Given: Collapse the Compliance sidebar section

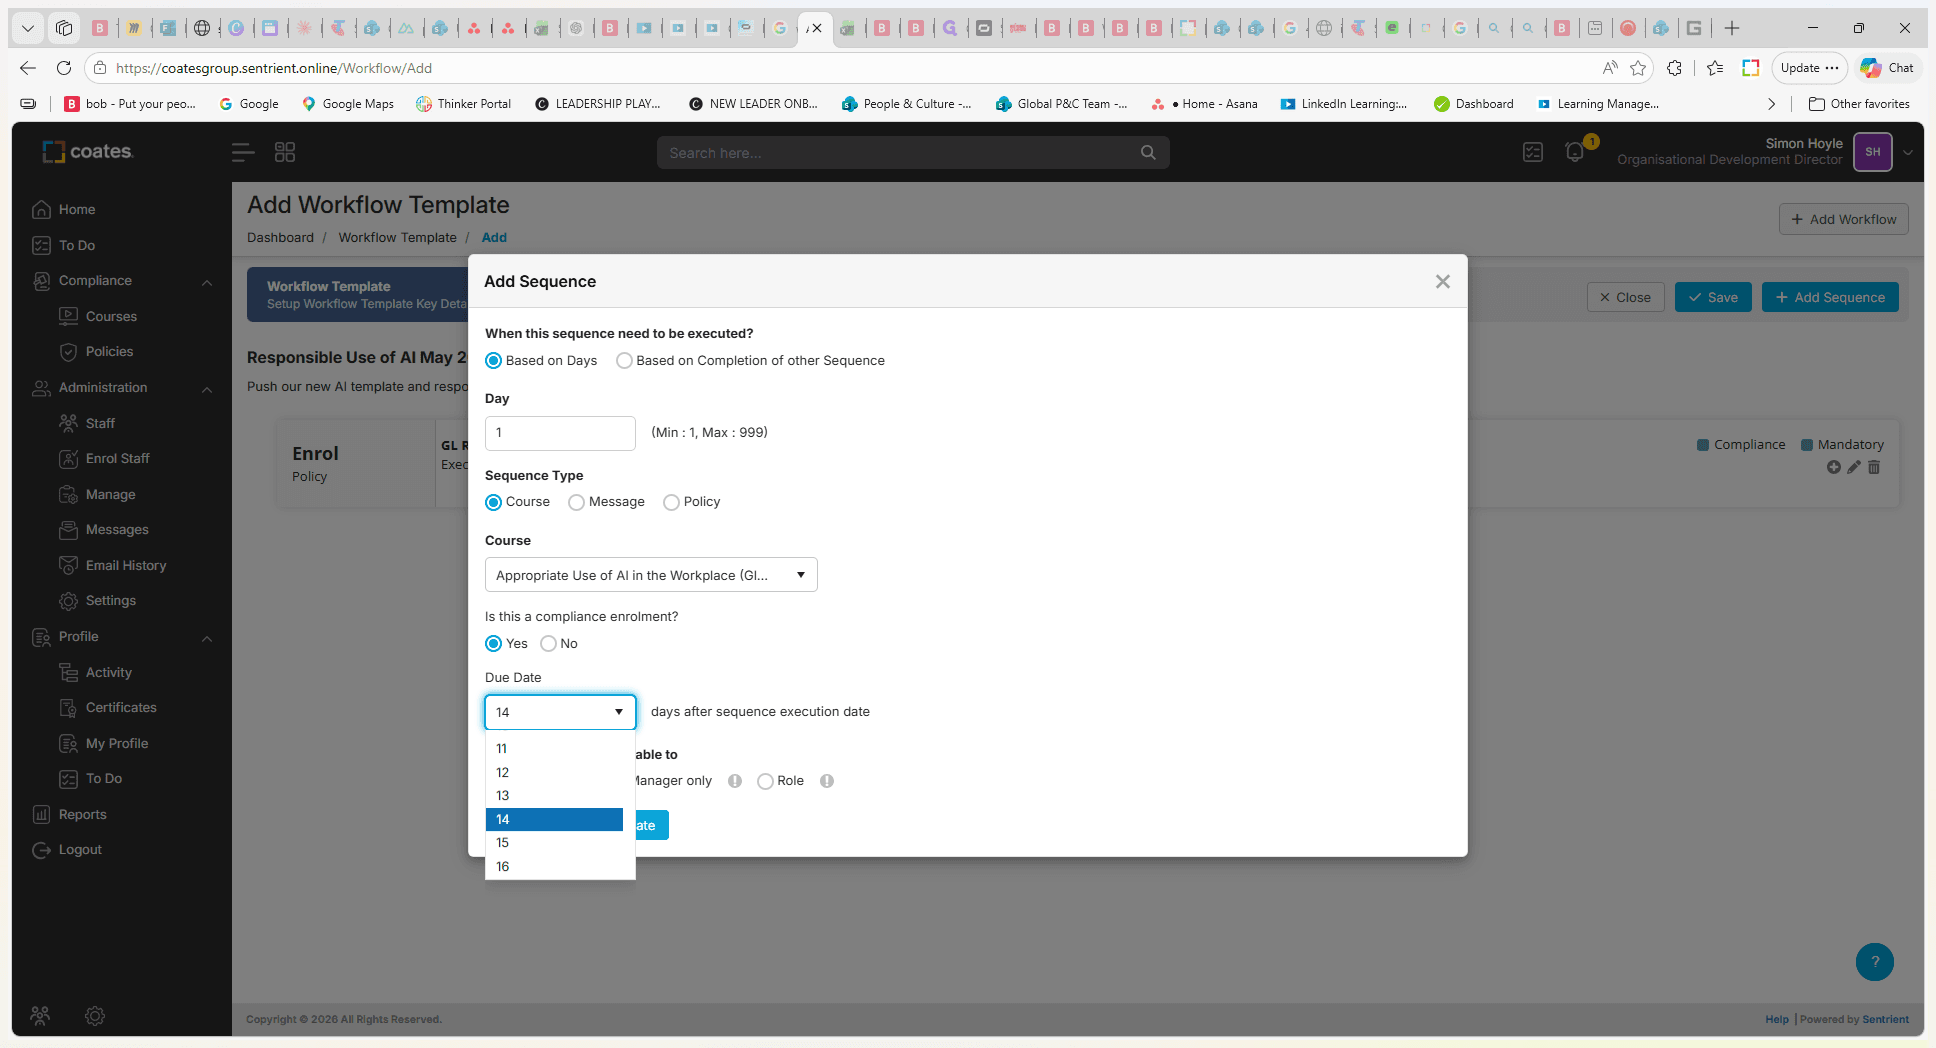Looking at the screenshot, I should [207, 282].
